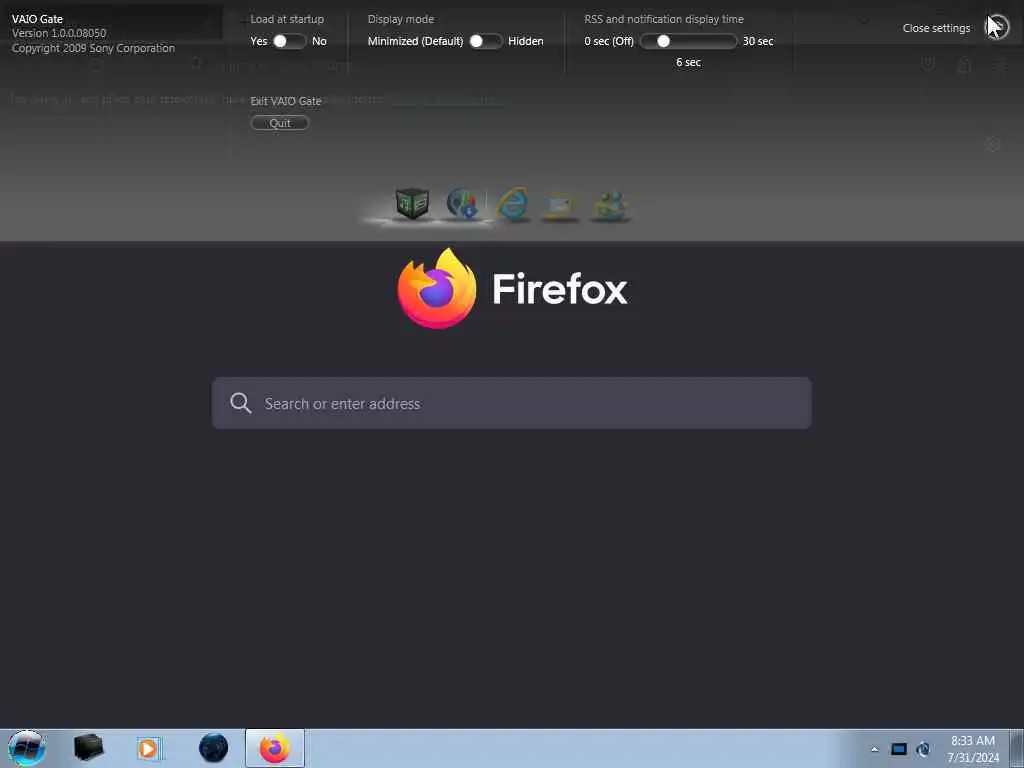Focus the Search or enter address field
The image size is (1024, 768).
(511, 403)
